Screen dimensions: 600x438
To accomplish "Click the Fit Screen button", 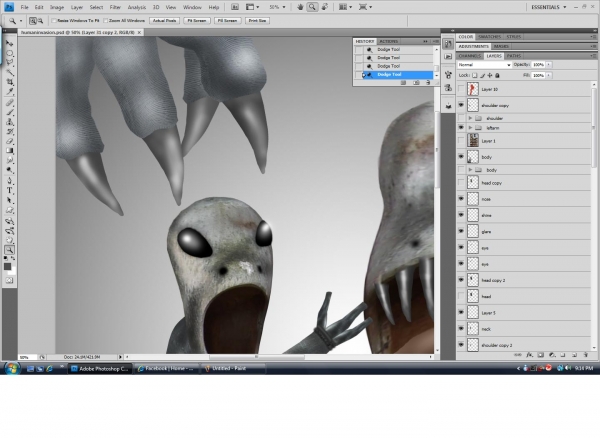I will click(197, 21).
